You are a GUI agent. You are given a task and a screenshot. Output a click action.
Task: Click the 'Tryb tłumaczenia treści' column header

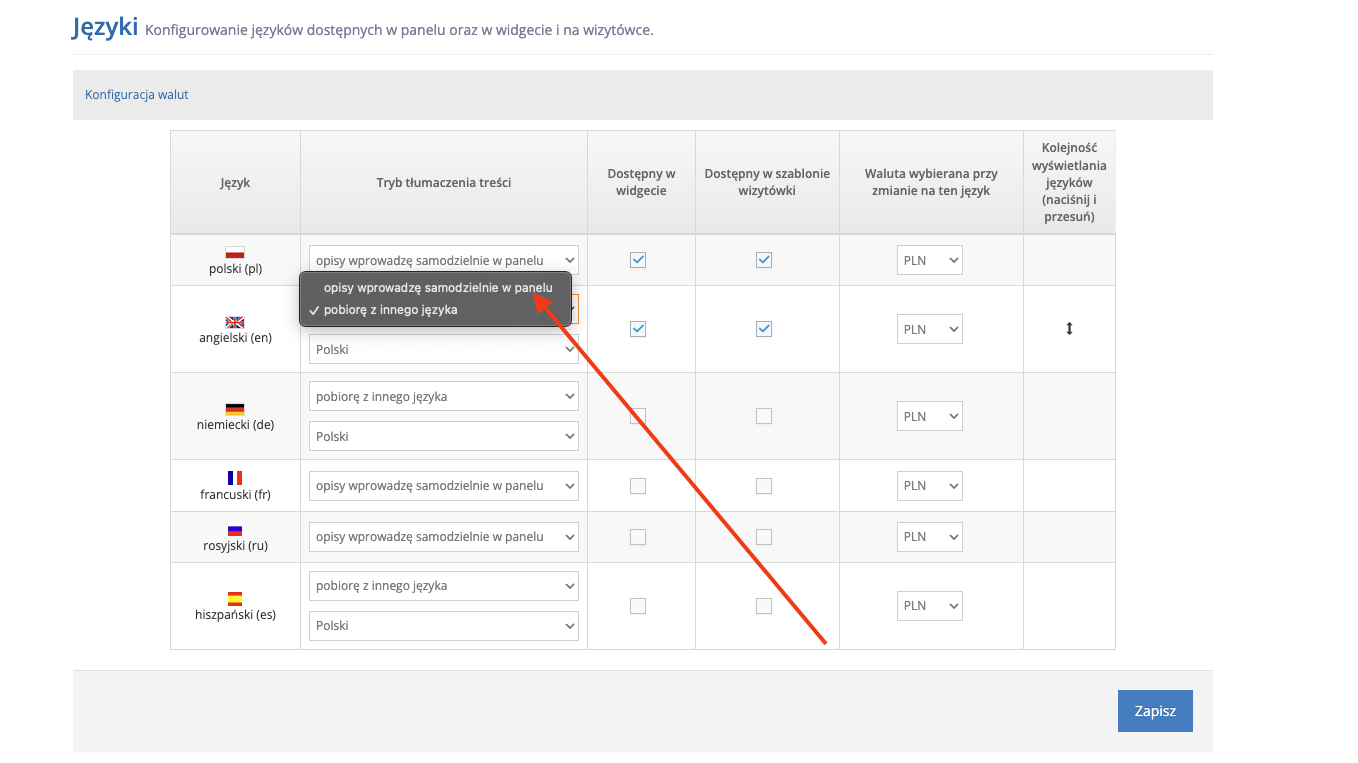[444, 182]
